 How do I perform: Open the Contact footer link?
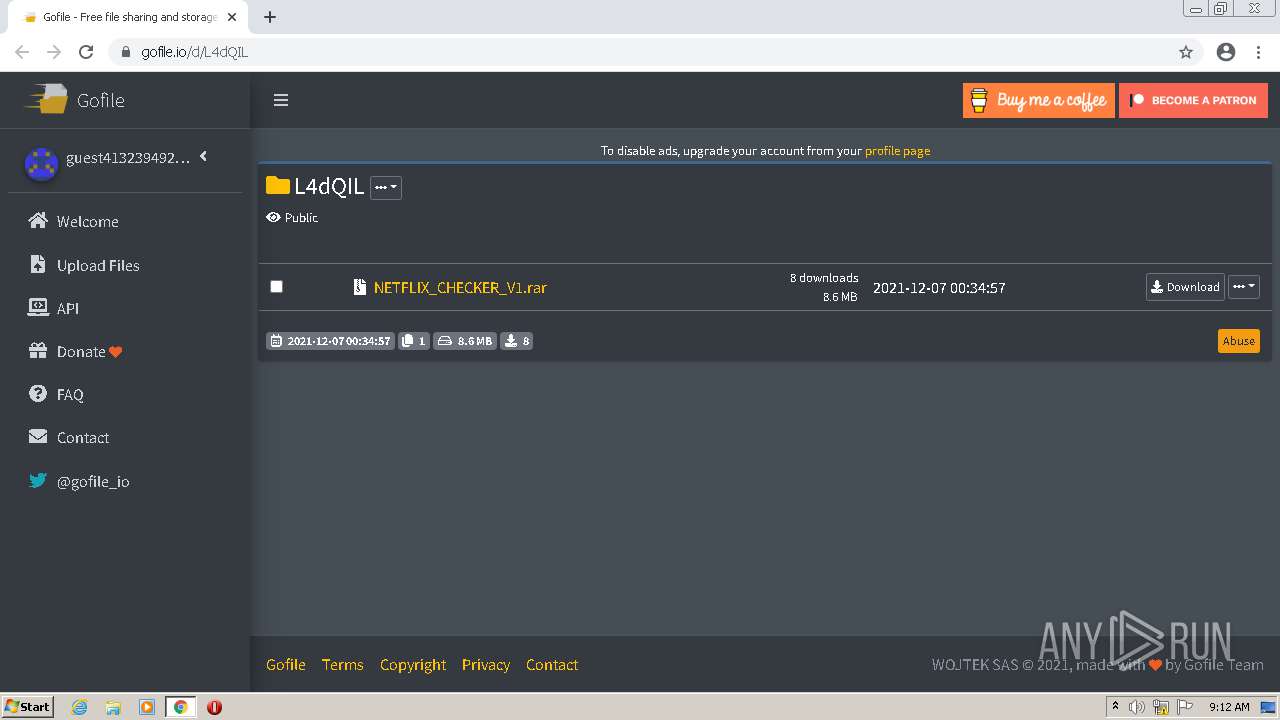[x=552, y=665]
